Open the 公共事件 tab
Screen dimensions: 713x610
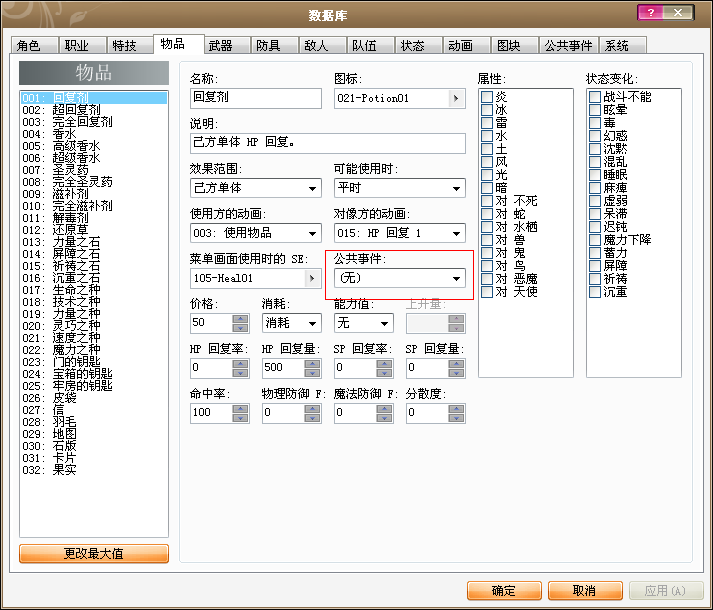[568, 45]
